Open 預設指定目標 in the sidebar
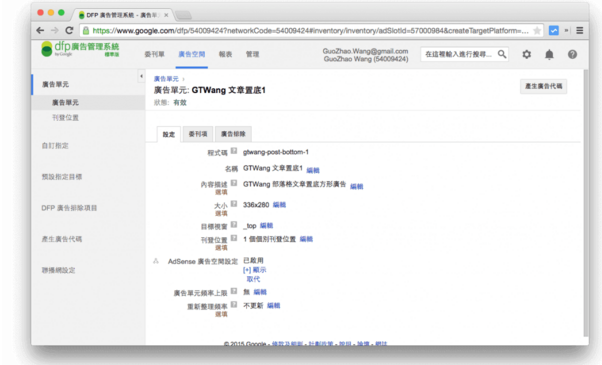Screen dimensions: 602x365 [x=61, y=177]
